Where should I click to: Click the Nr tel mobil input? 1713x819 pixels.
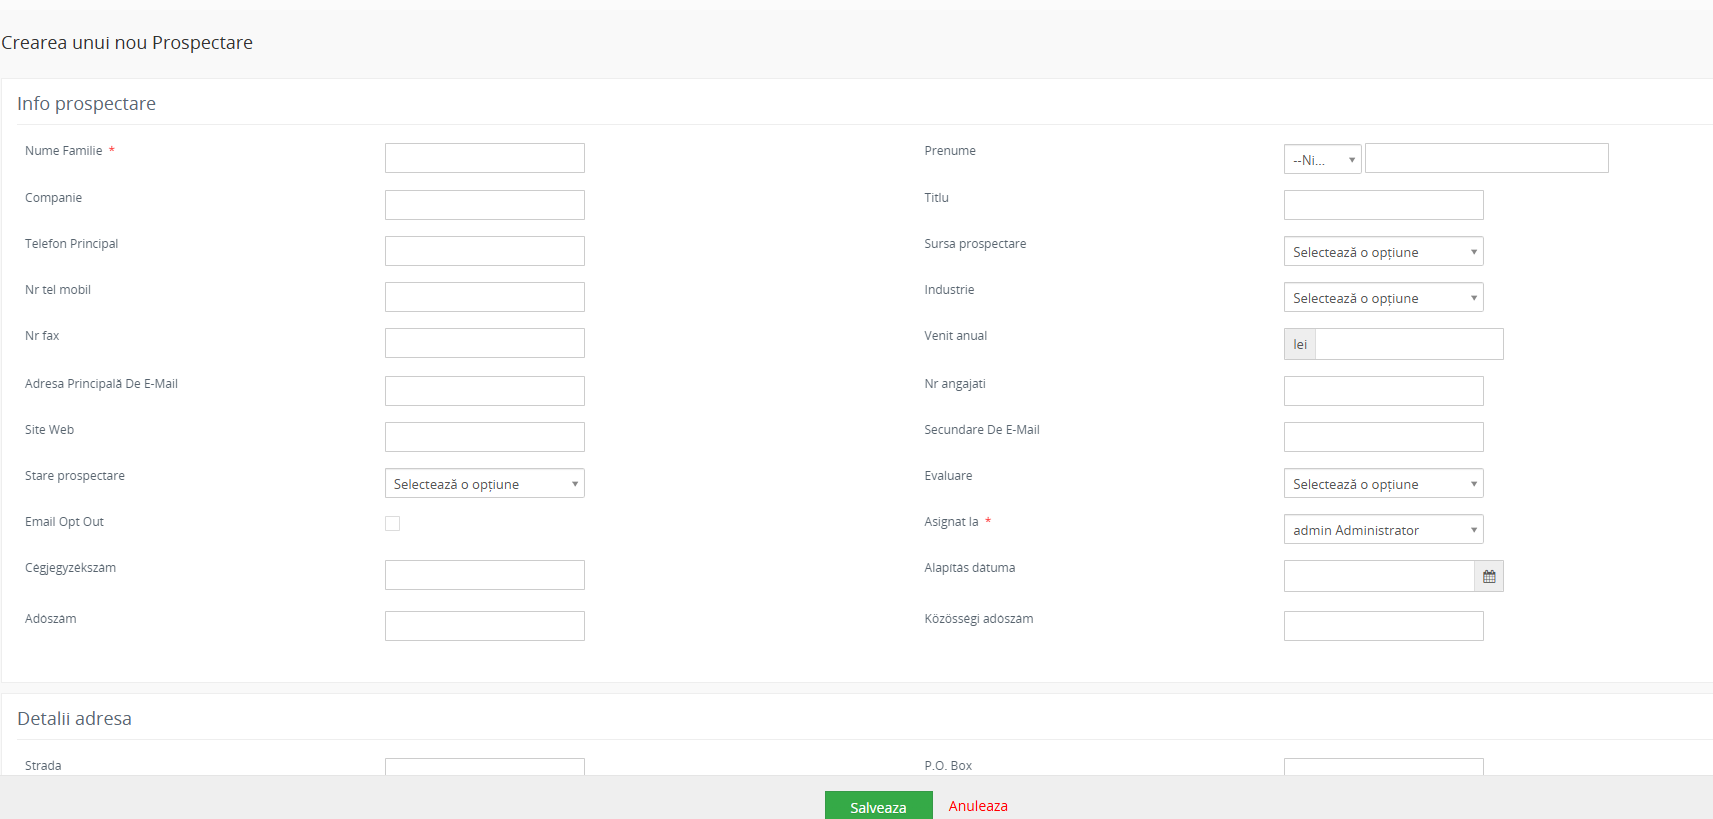(485, 297)
